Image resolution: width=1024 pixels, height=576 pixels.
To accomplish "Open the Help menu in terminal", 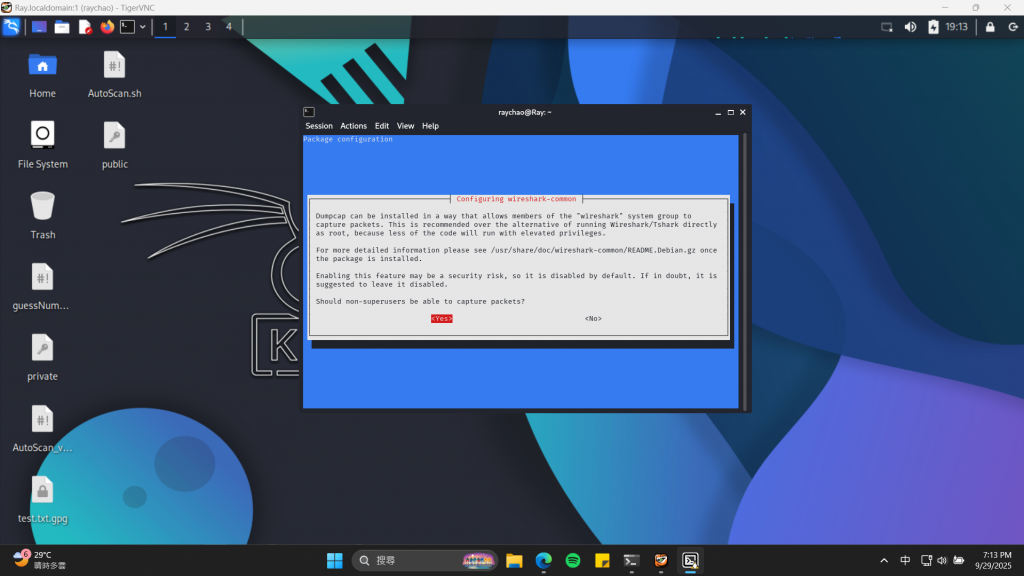I will (430, 126).
